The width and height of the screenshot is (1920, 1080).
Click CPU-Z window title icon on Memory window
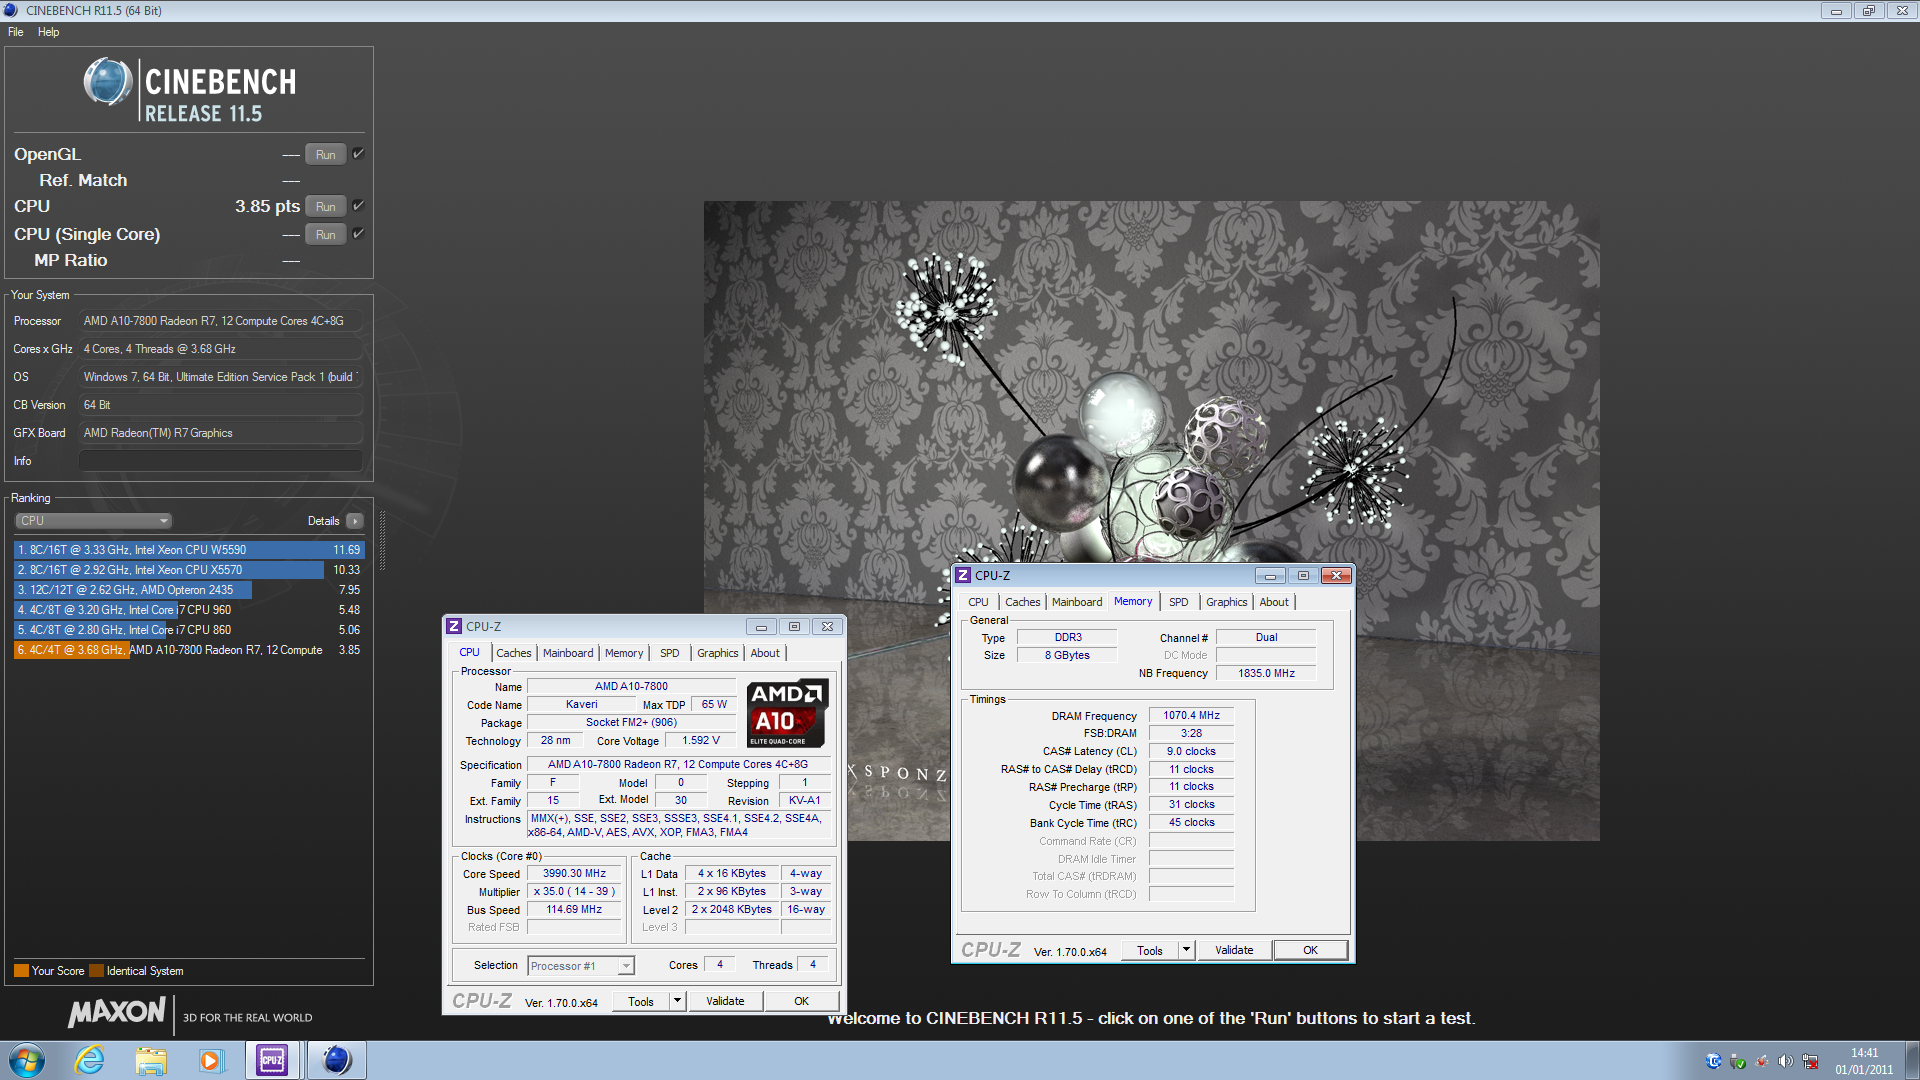(x=963, y=575)
